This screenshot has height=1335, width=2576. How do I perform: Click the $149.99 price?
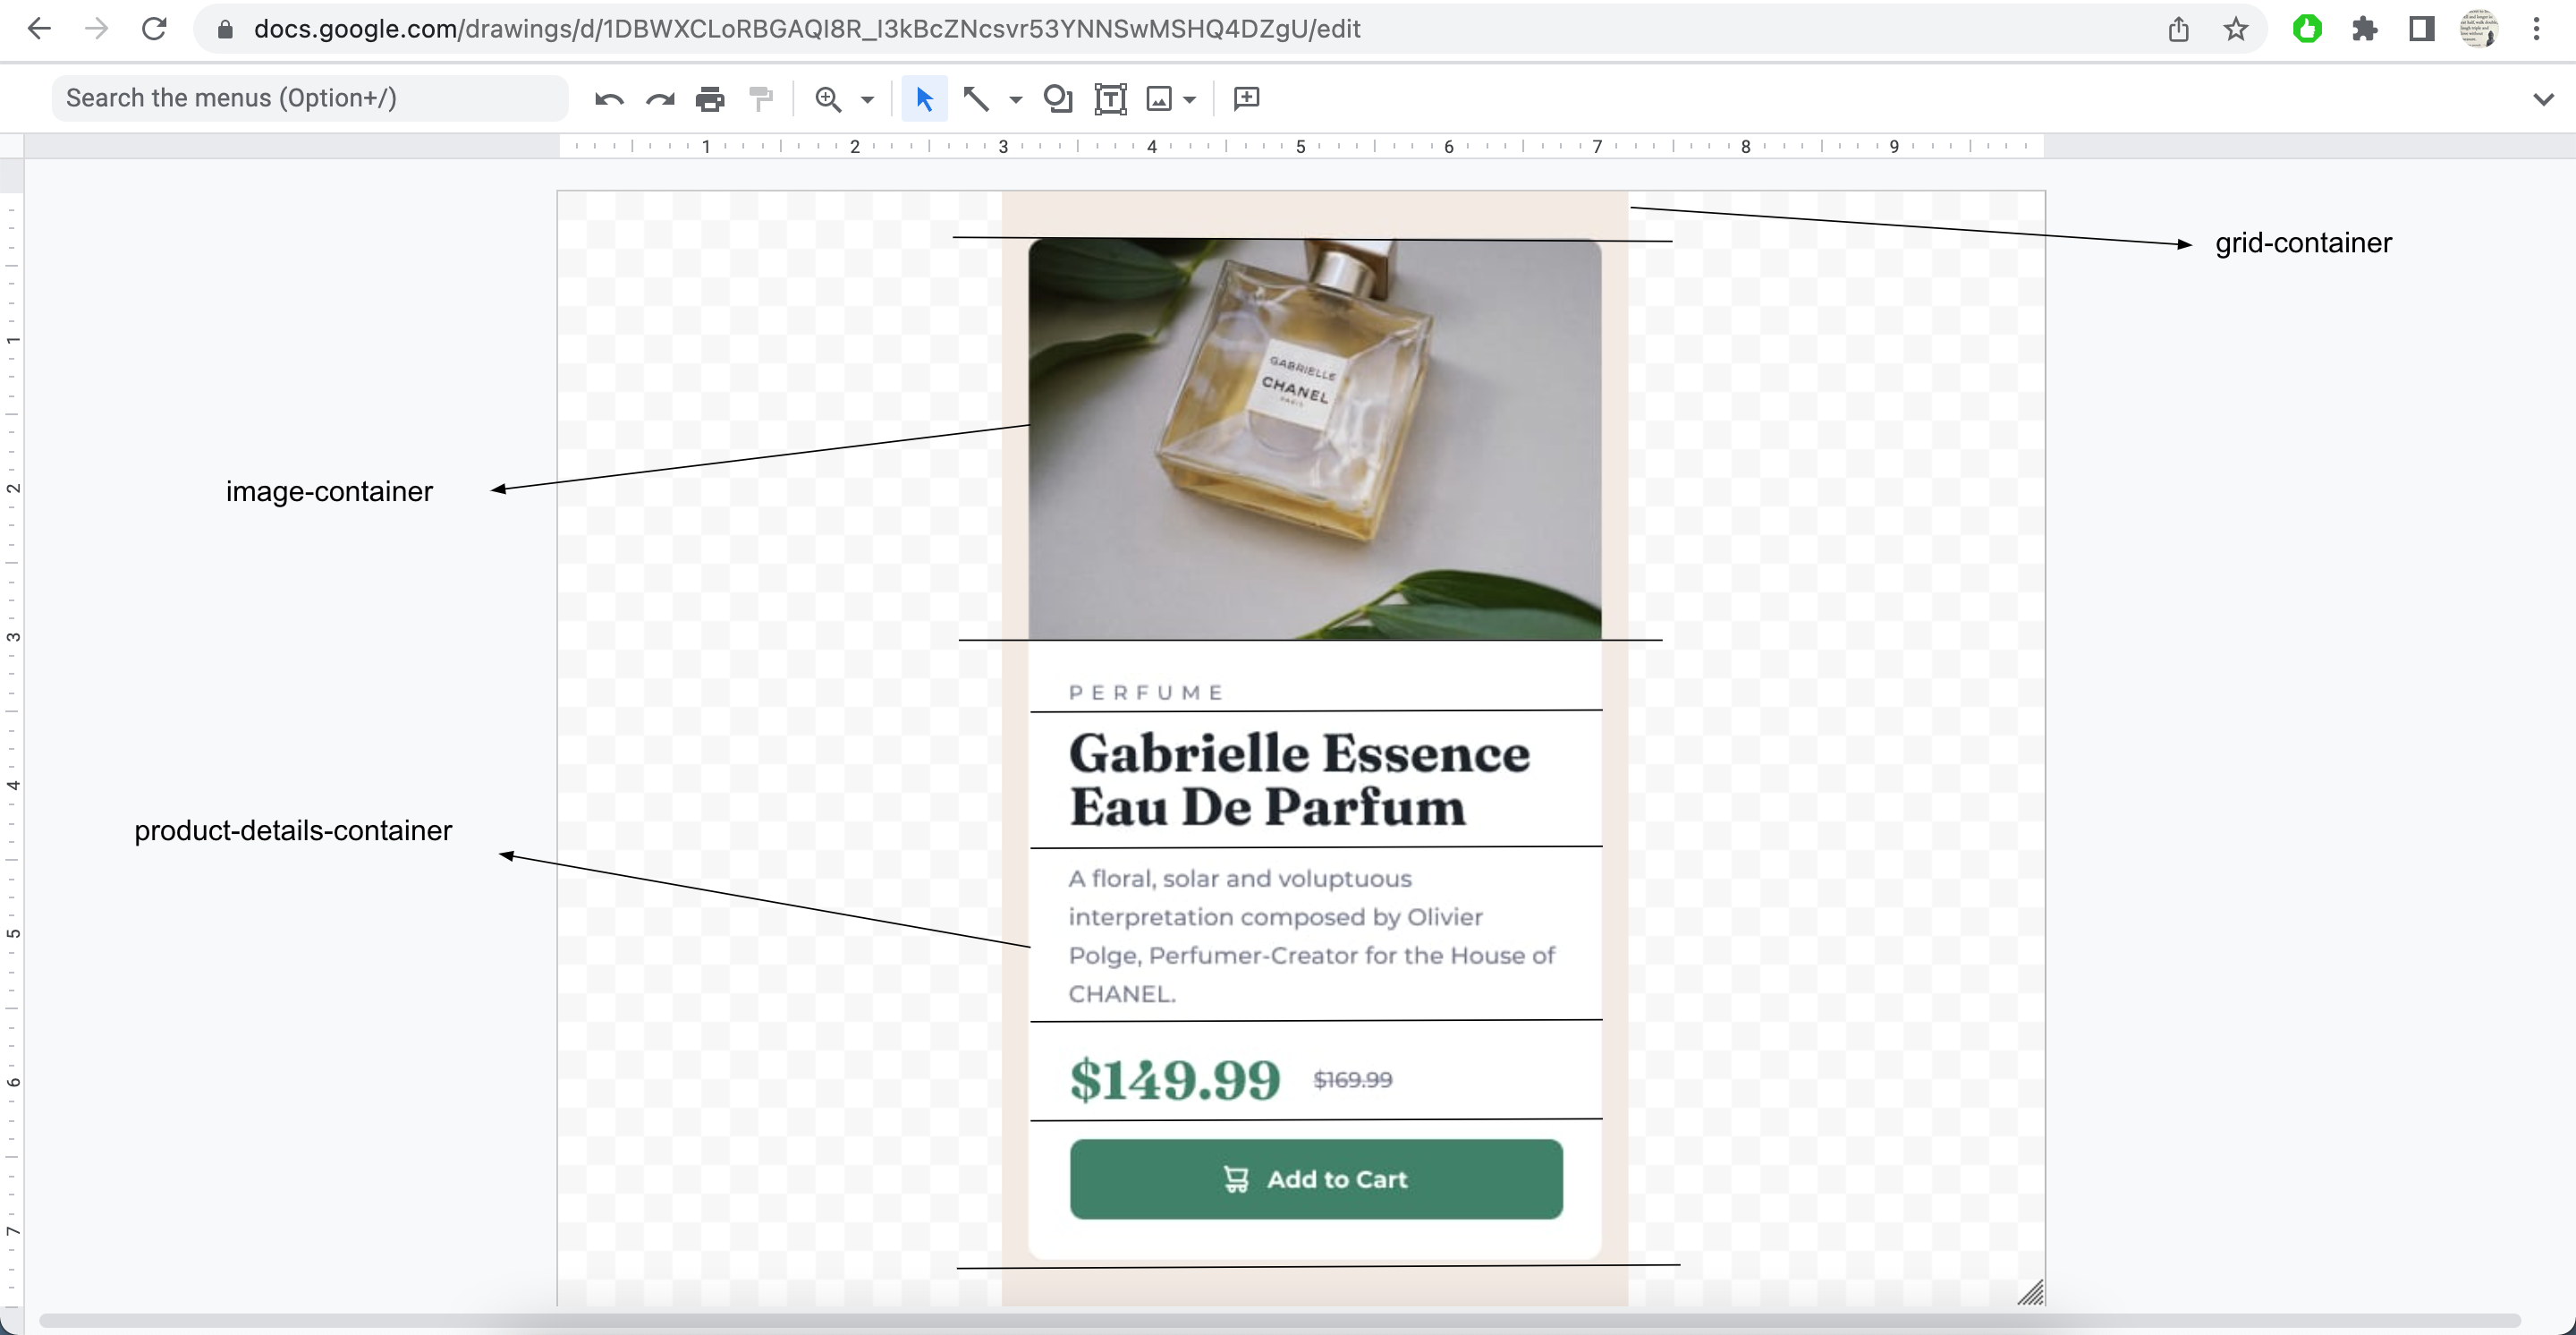tap(1174, 1080)
